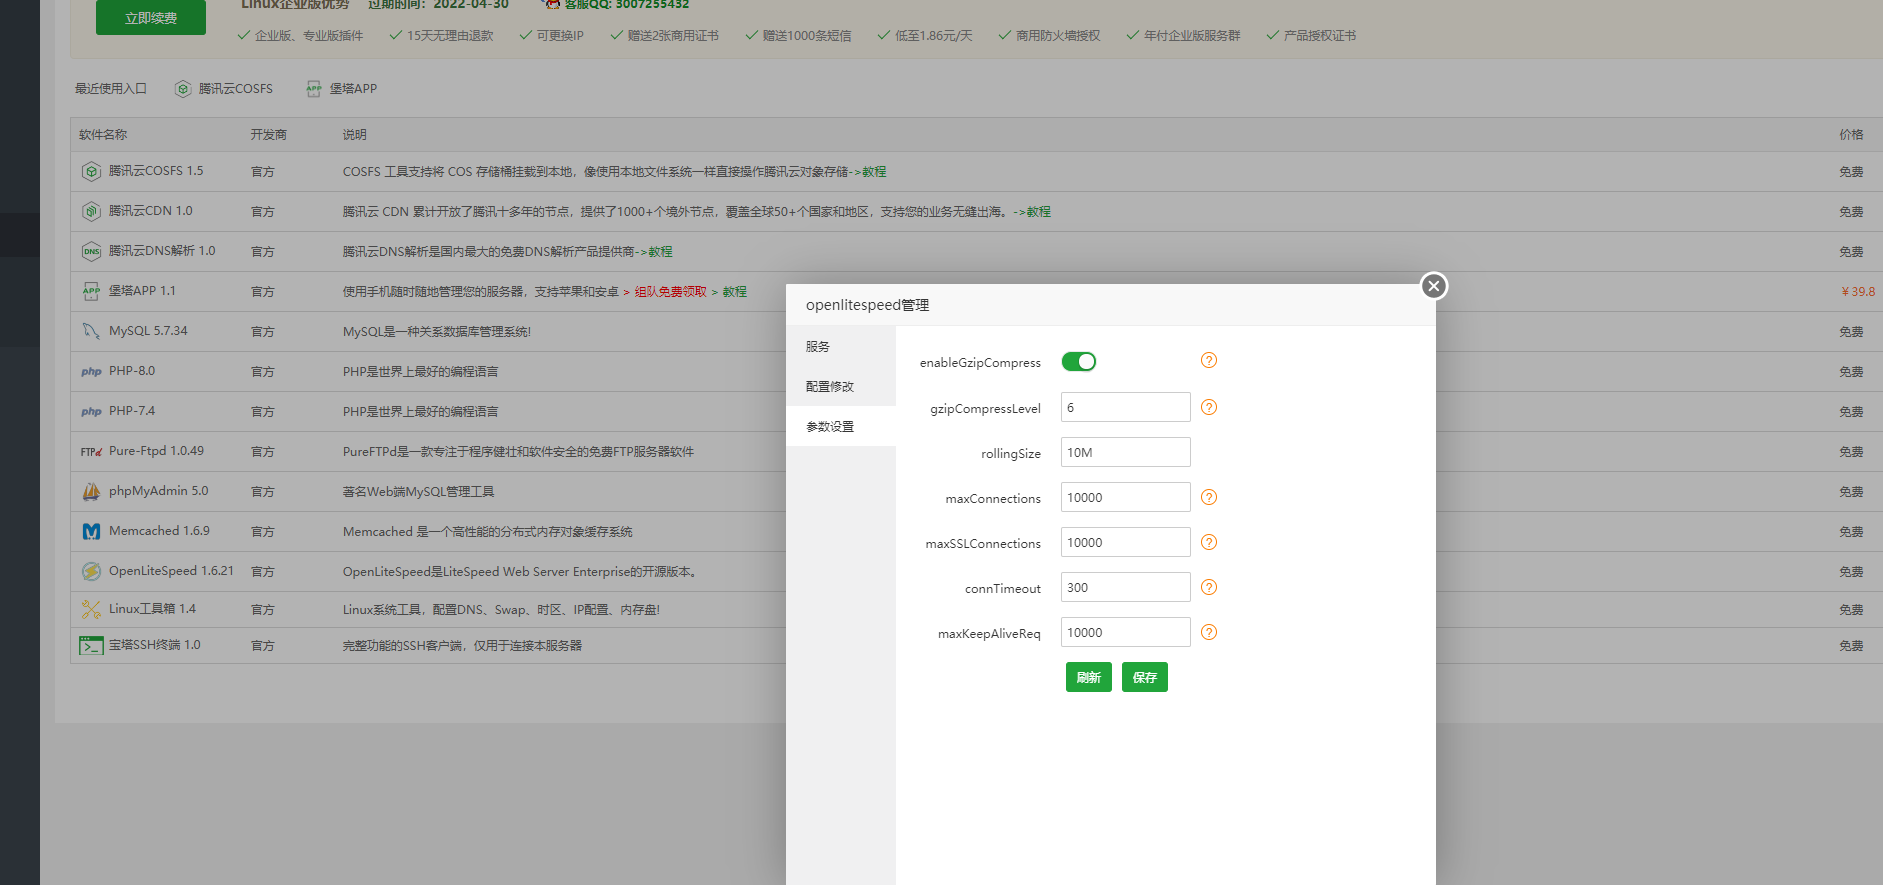The image size is (1883, 885).
Task: Click the rollingSize input field
Action: click(x=1126, y=452)
